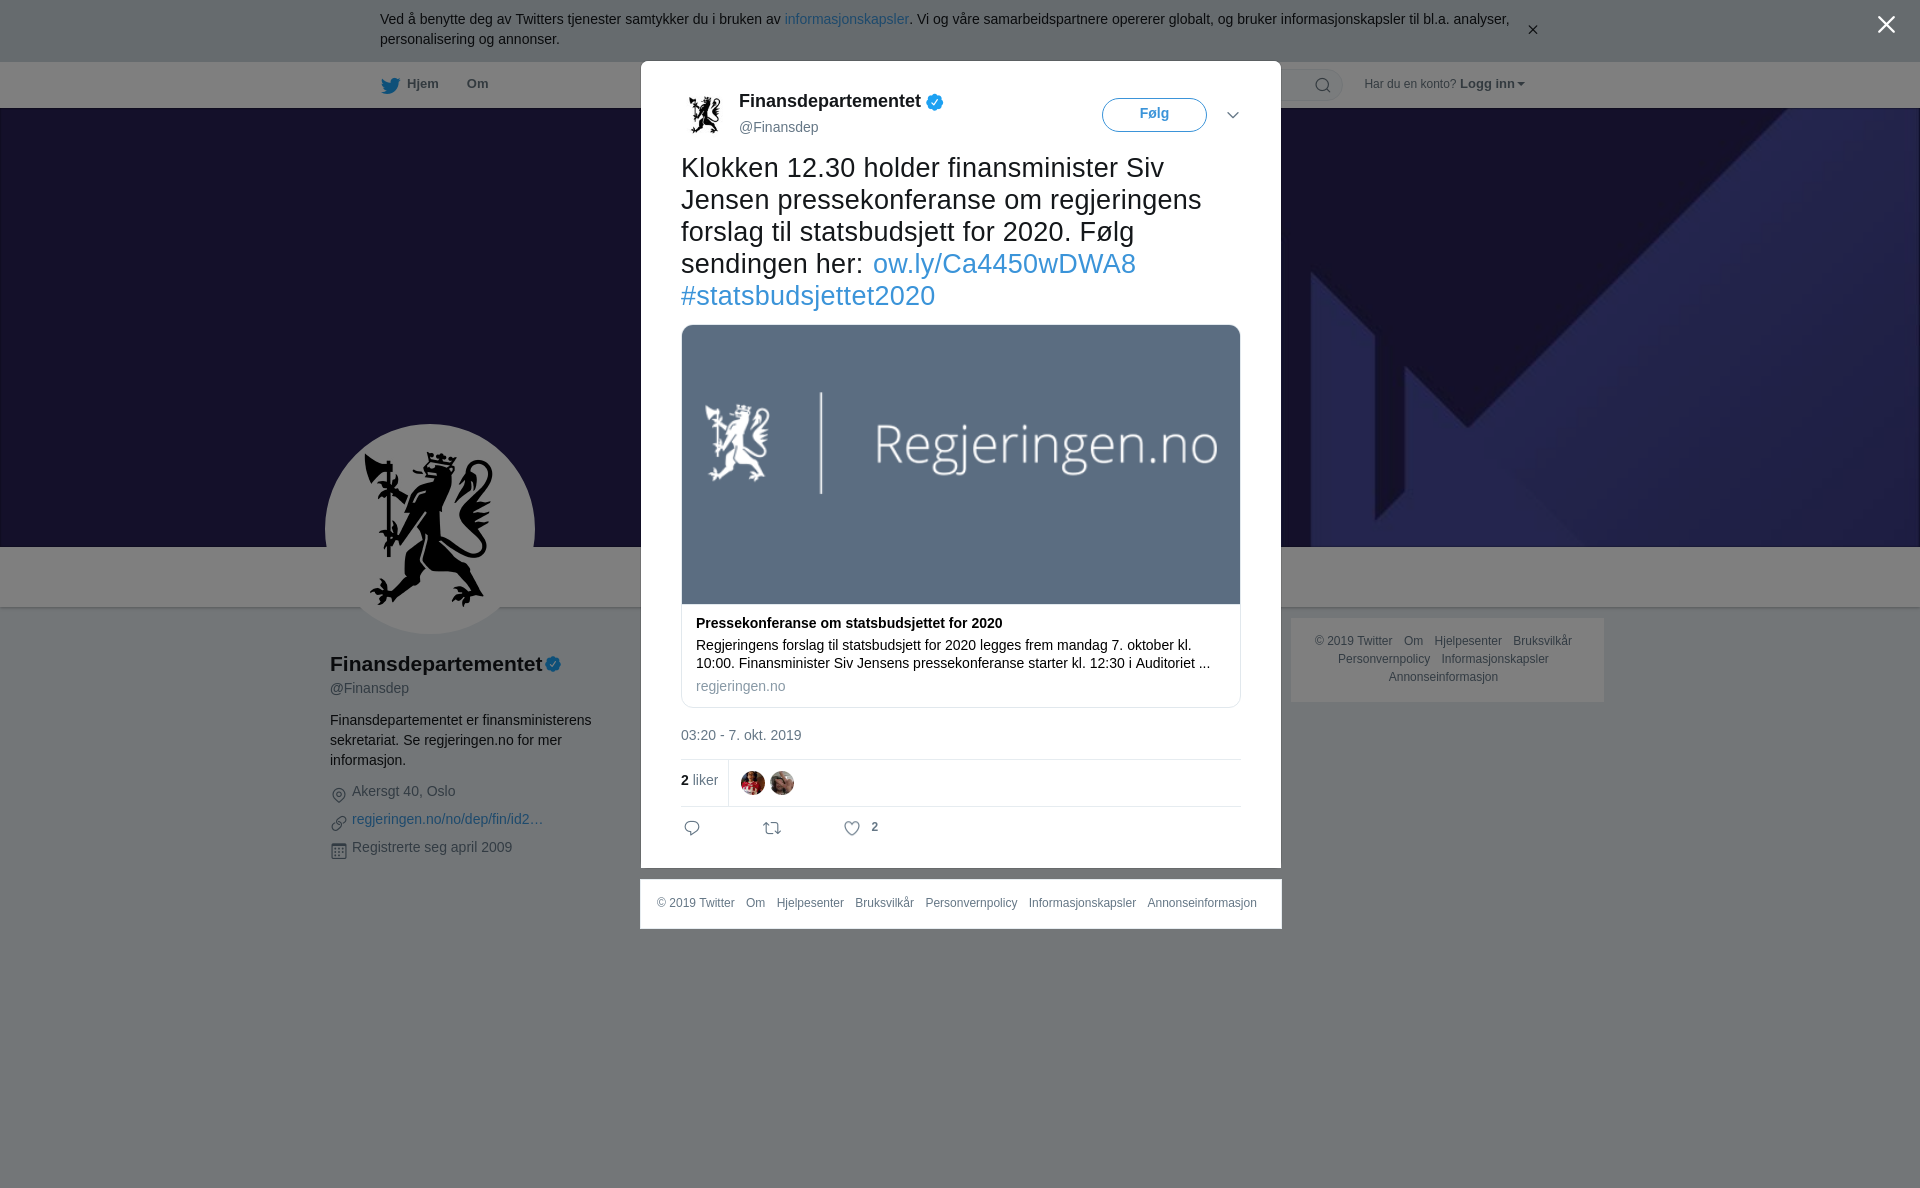
Task: Open hashtag #statsbudsjettet2020
Action: tap(808, 296)
